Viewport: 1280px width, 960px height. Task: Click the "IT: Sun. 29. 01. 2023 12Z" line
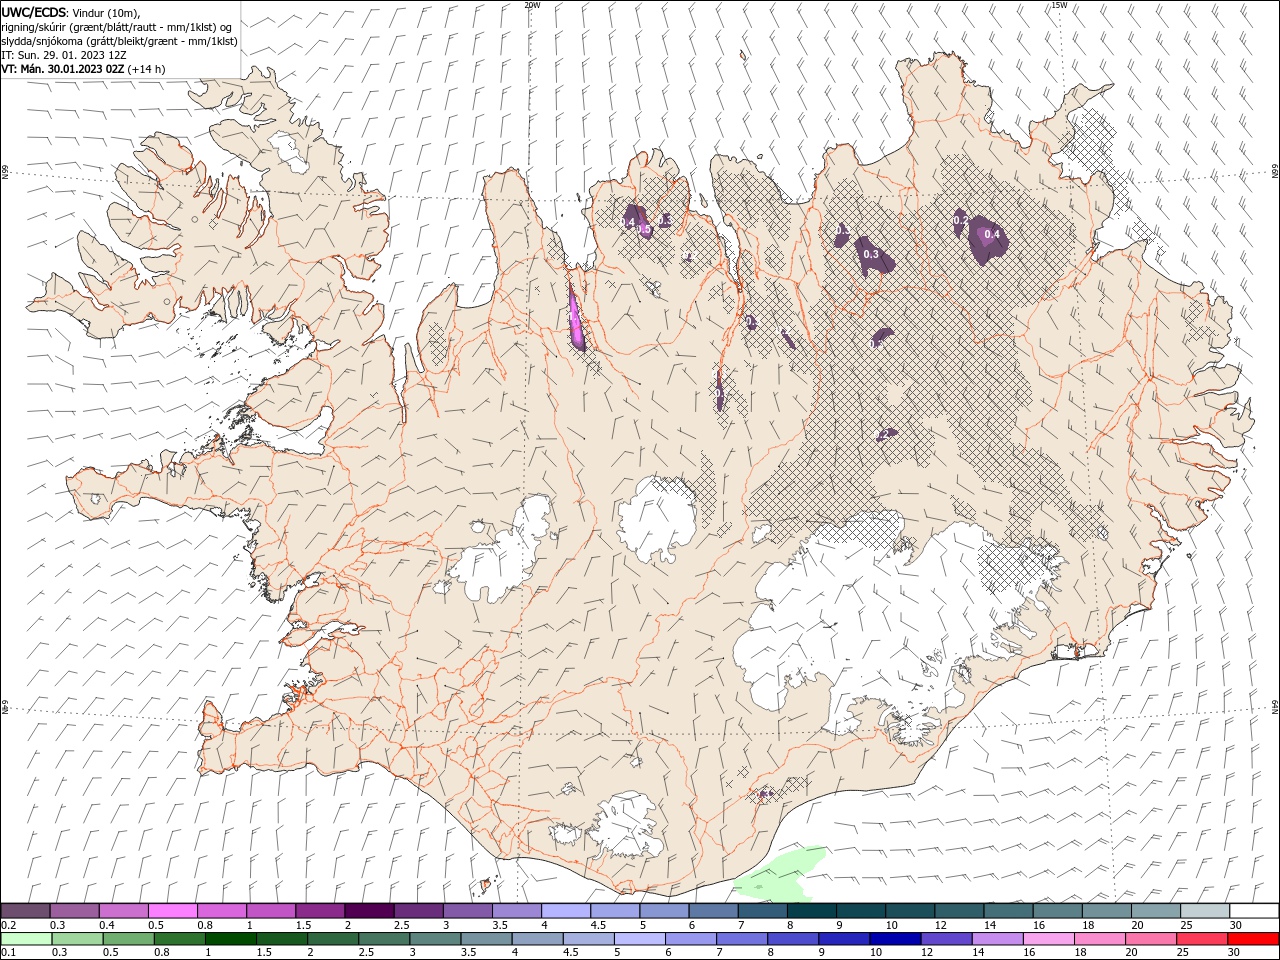[x=63, y=55]
